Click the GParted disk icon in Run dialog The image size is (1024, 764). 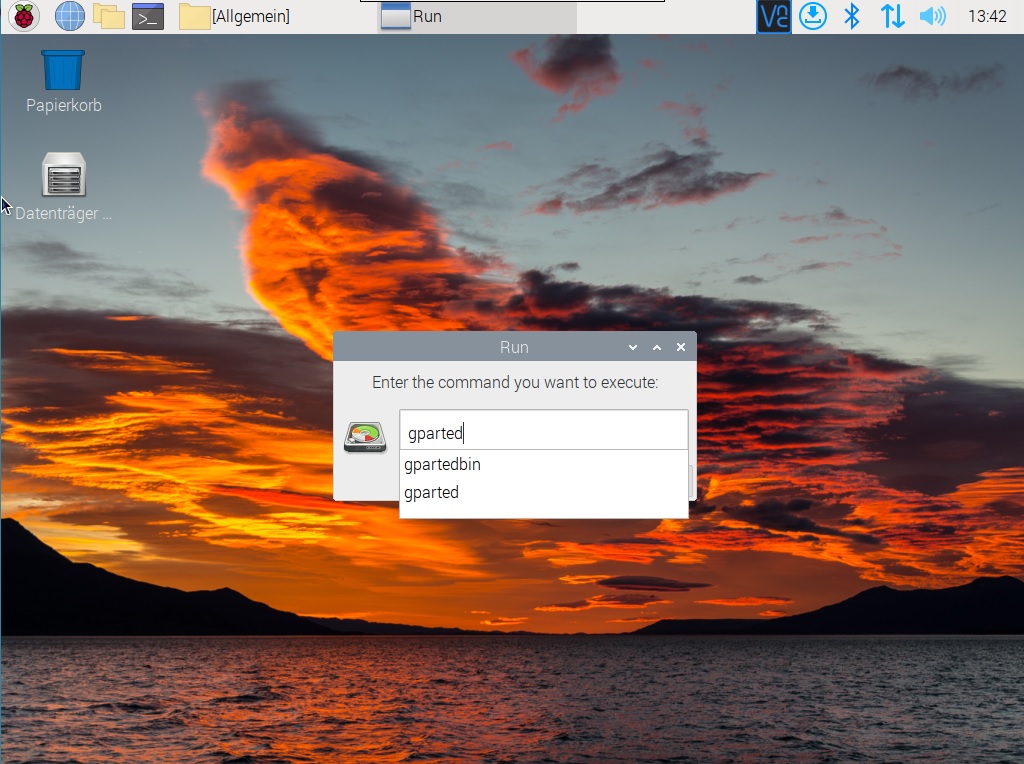click(x=365, y=437)
